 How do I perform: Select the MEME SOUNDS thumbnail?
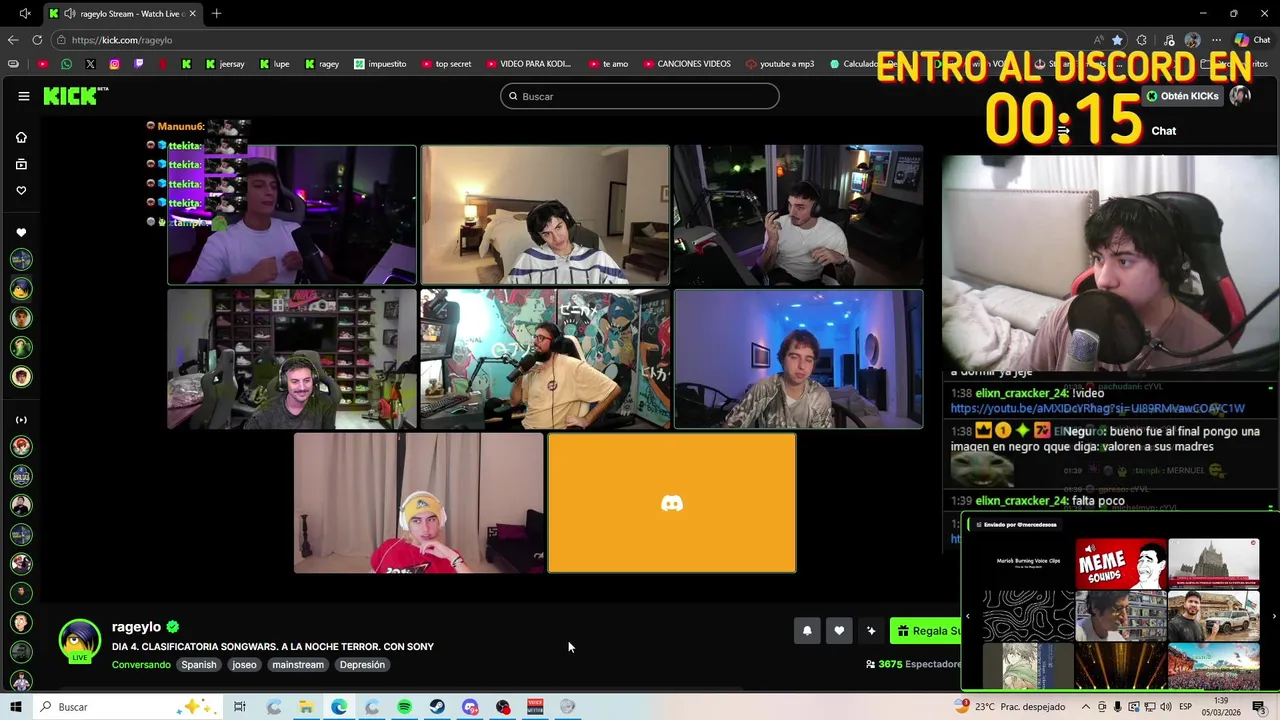[x=1121, y=564]
